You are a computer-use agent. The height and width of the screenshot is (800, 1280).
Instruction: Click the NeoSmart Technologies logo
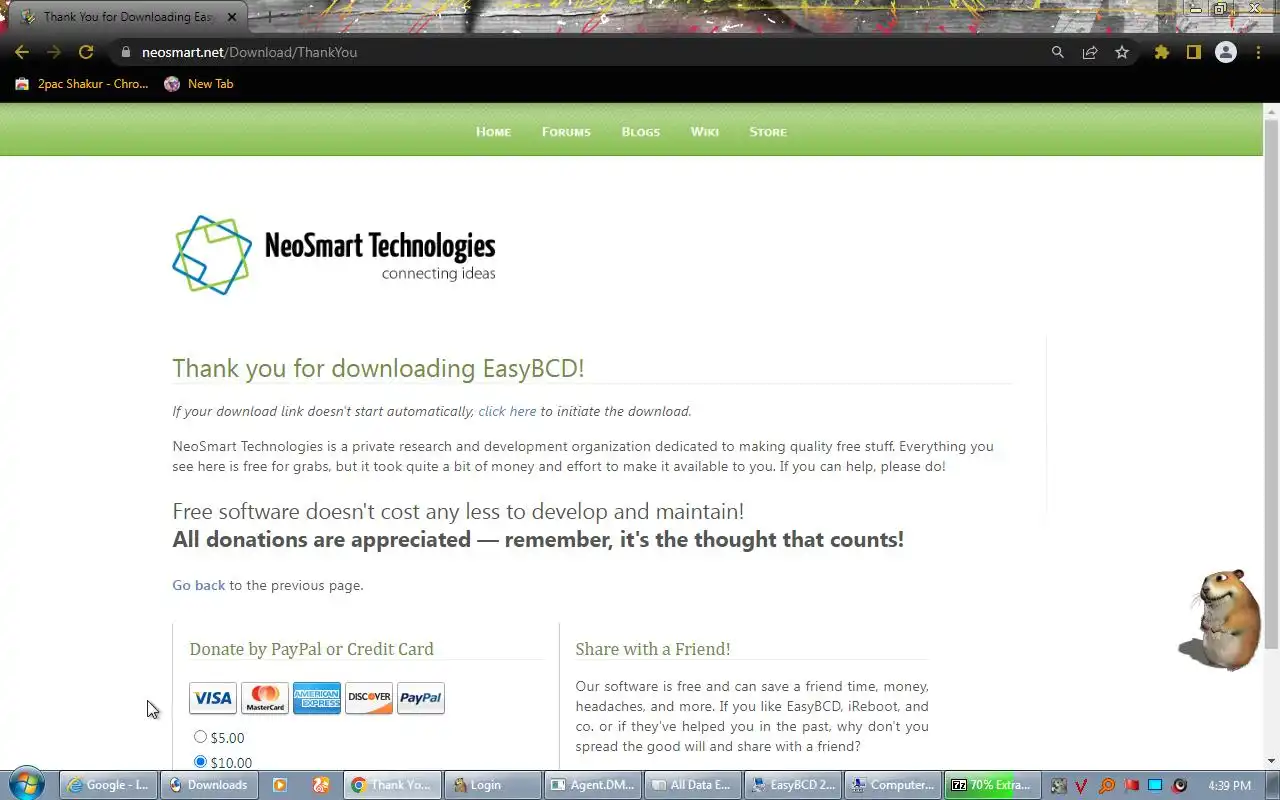click(334, 255)
